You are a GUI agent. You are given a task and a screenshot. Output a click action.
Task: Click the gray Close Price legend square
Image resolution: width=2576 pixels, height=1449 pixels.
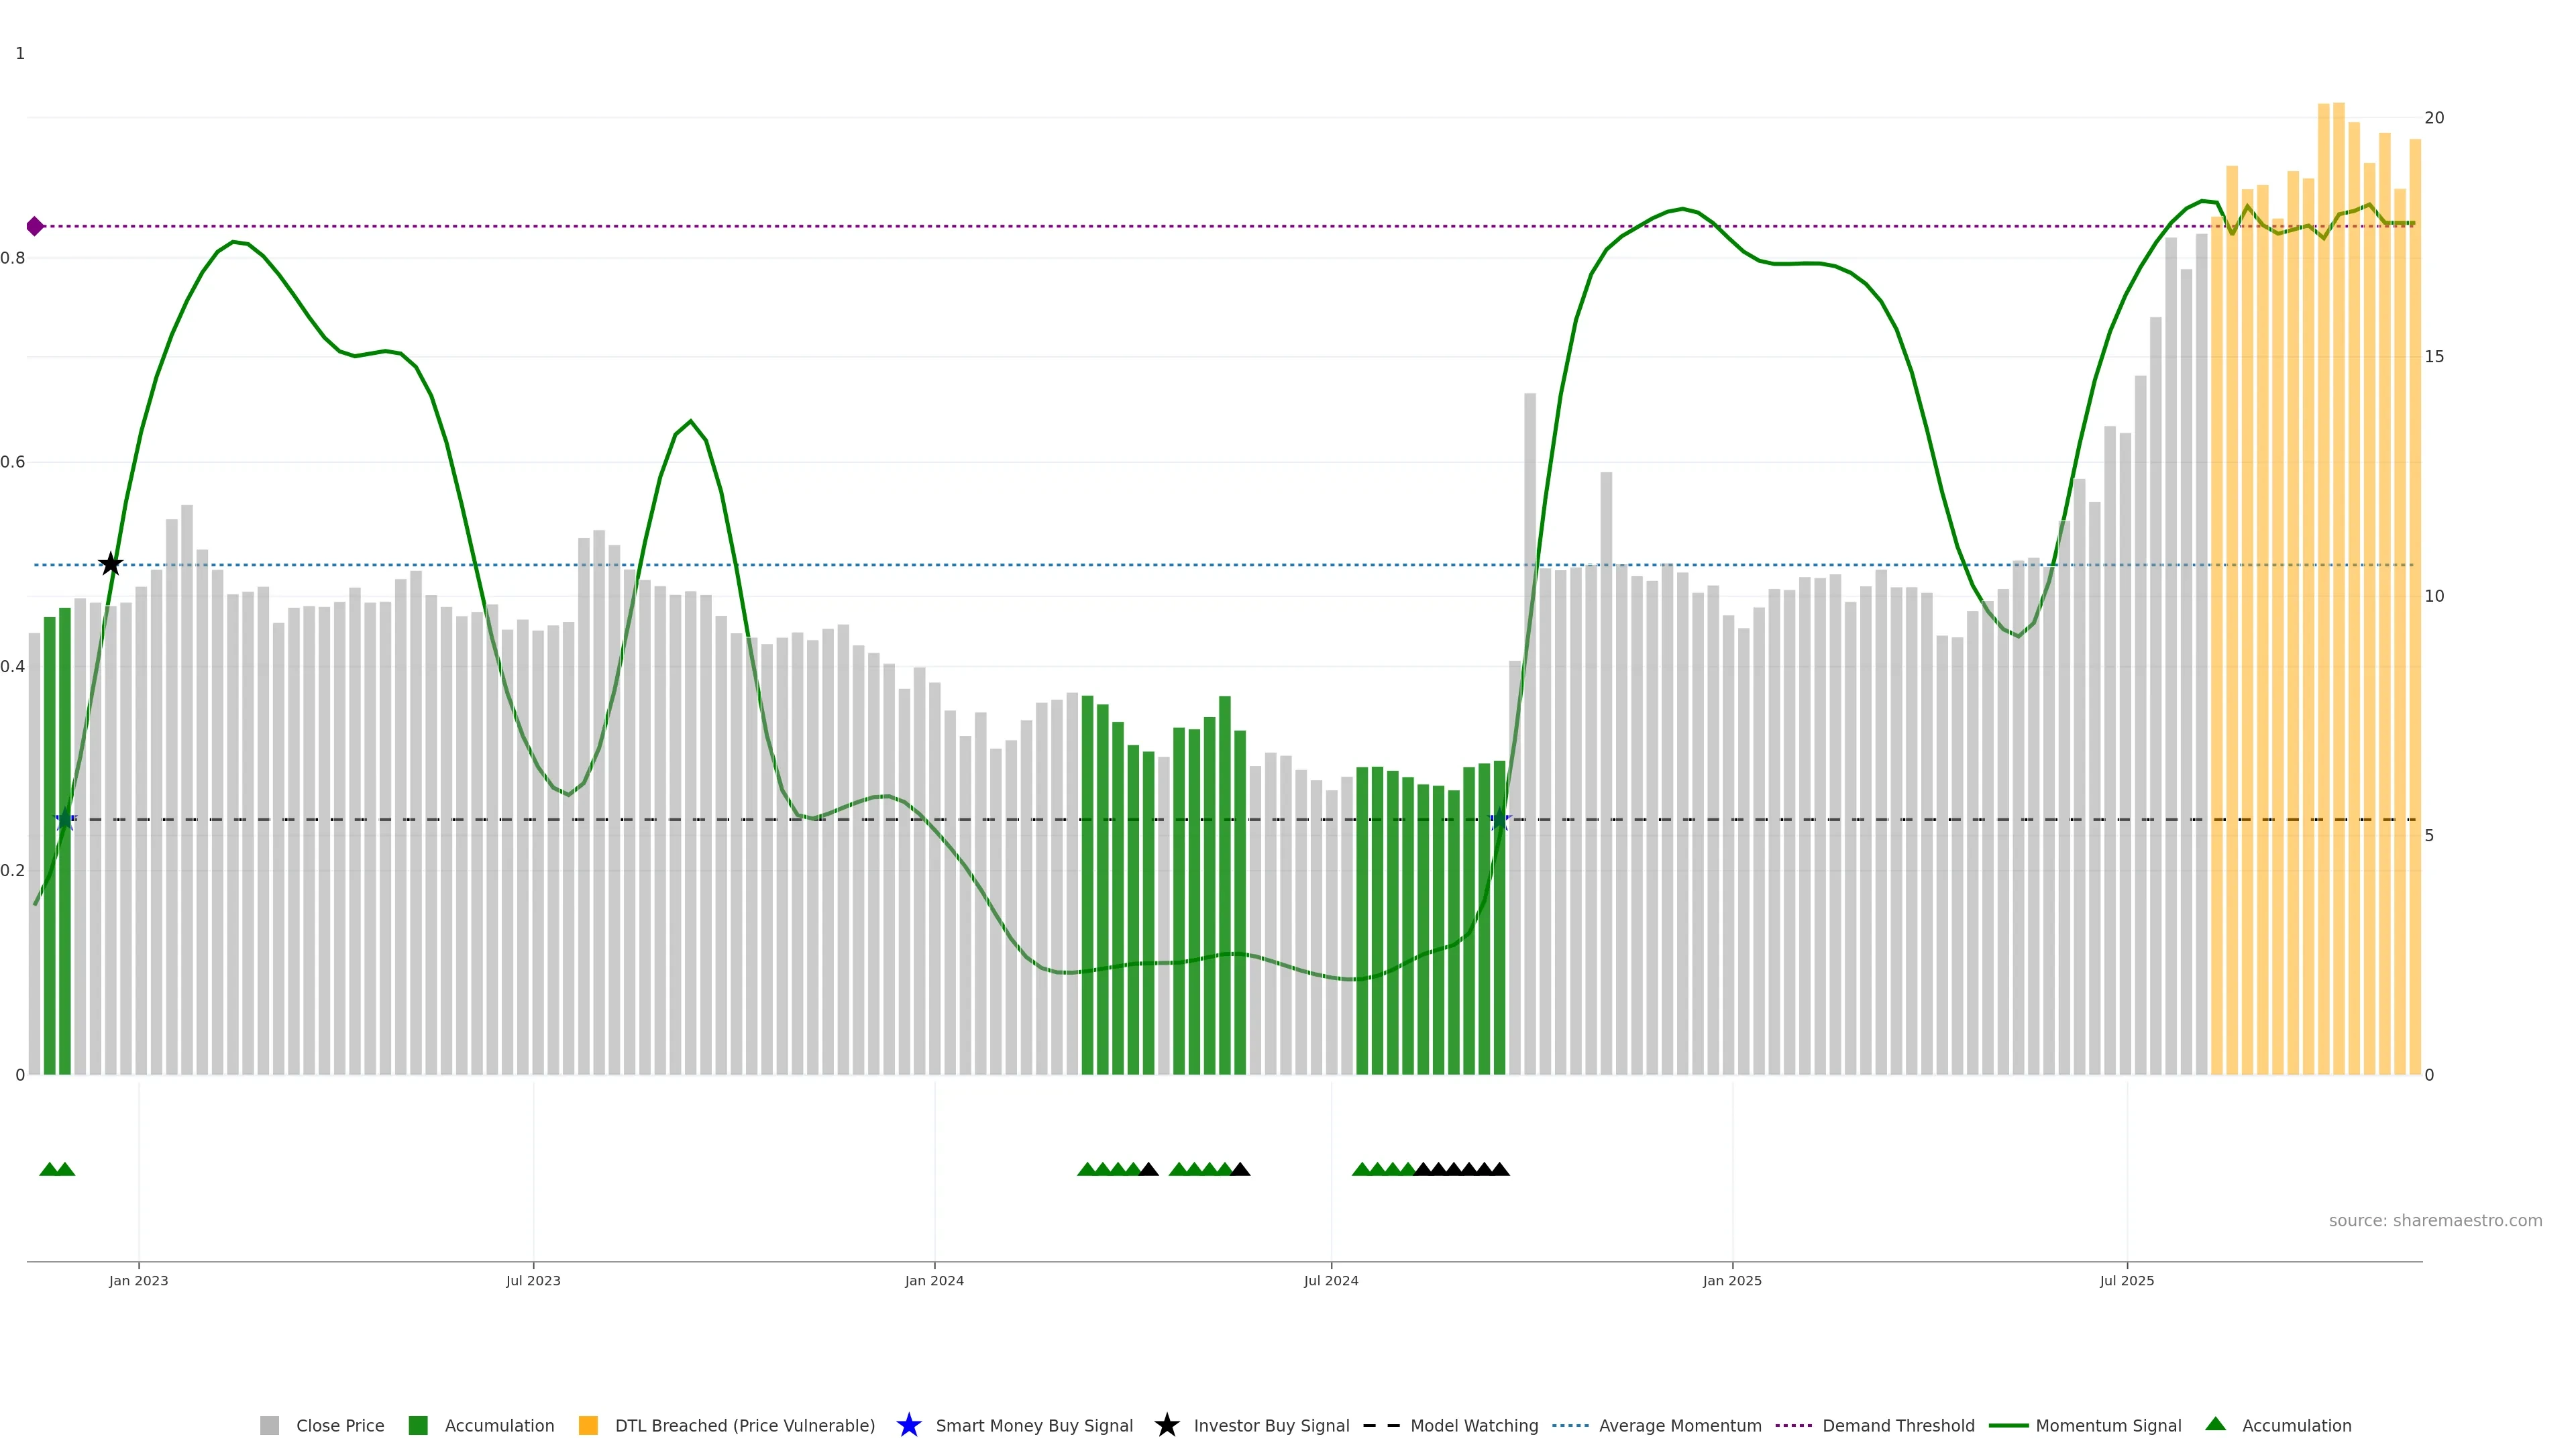(269, 1425)
